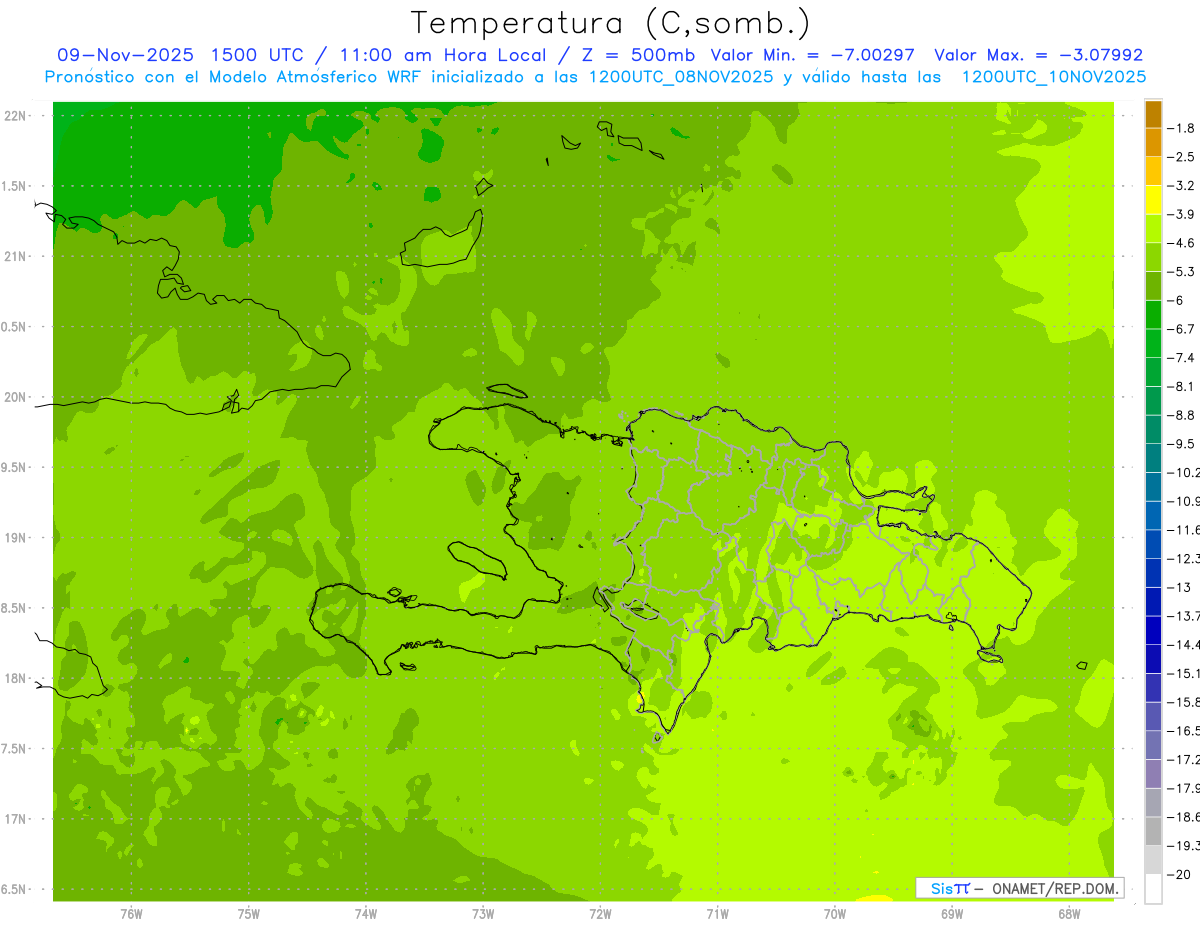Click the 70W longitude axis label
Viewport: 1200px width, 927px height.
(x=834, y=914)
